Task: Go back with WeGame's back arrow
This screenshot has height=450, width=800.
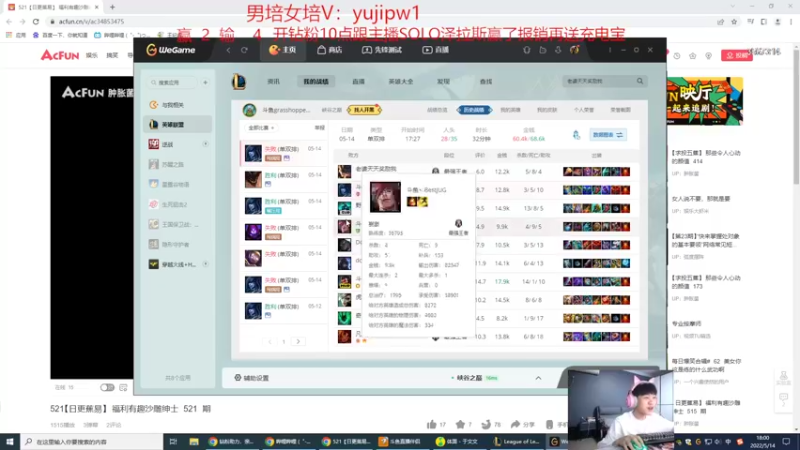Action: tap(229, 50)
